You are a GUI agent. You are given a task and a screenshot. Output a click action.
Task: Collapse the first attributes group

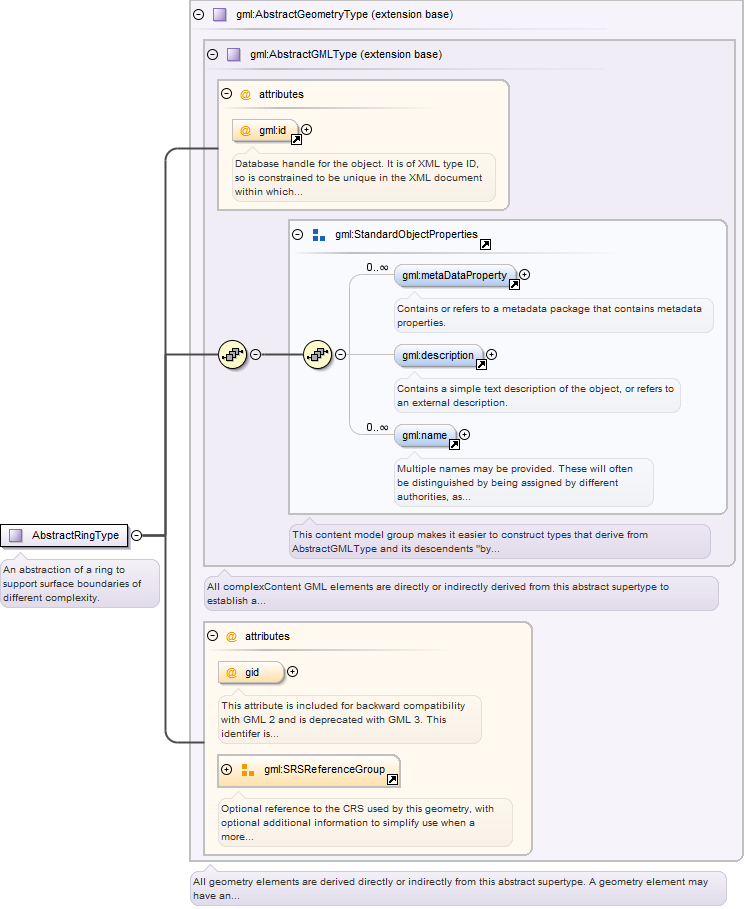pyautogui.click(x=227, y=94)
